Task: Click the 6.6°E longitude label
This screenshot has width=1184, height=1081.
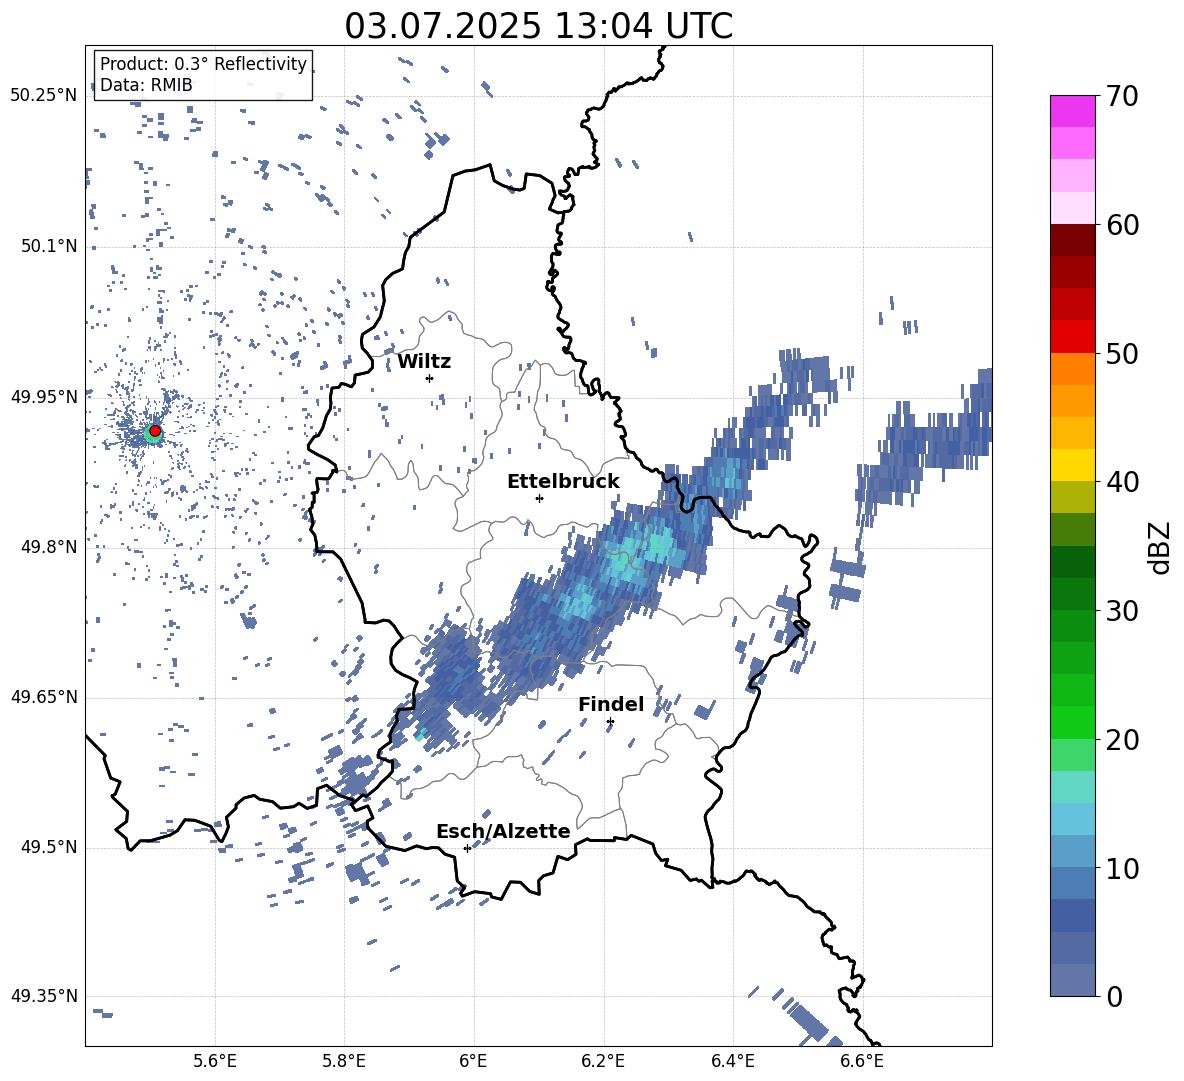Action: click(x=862, y=1061)
